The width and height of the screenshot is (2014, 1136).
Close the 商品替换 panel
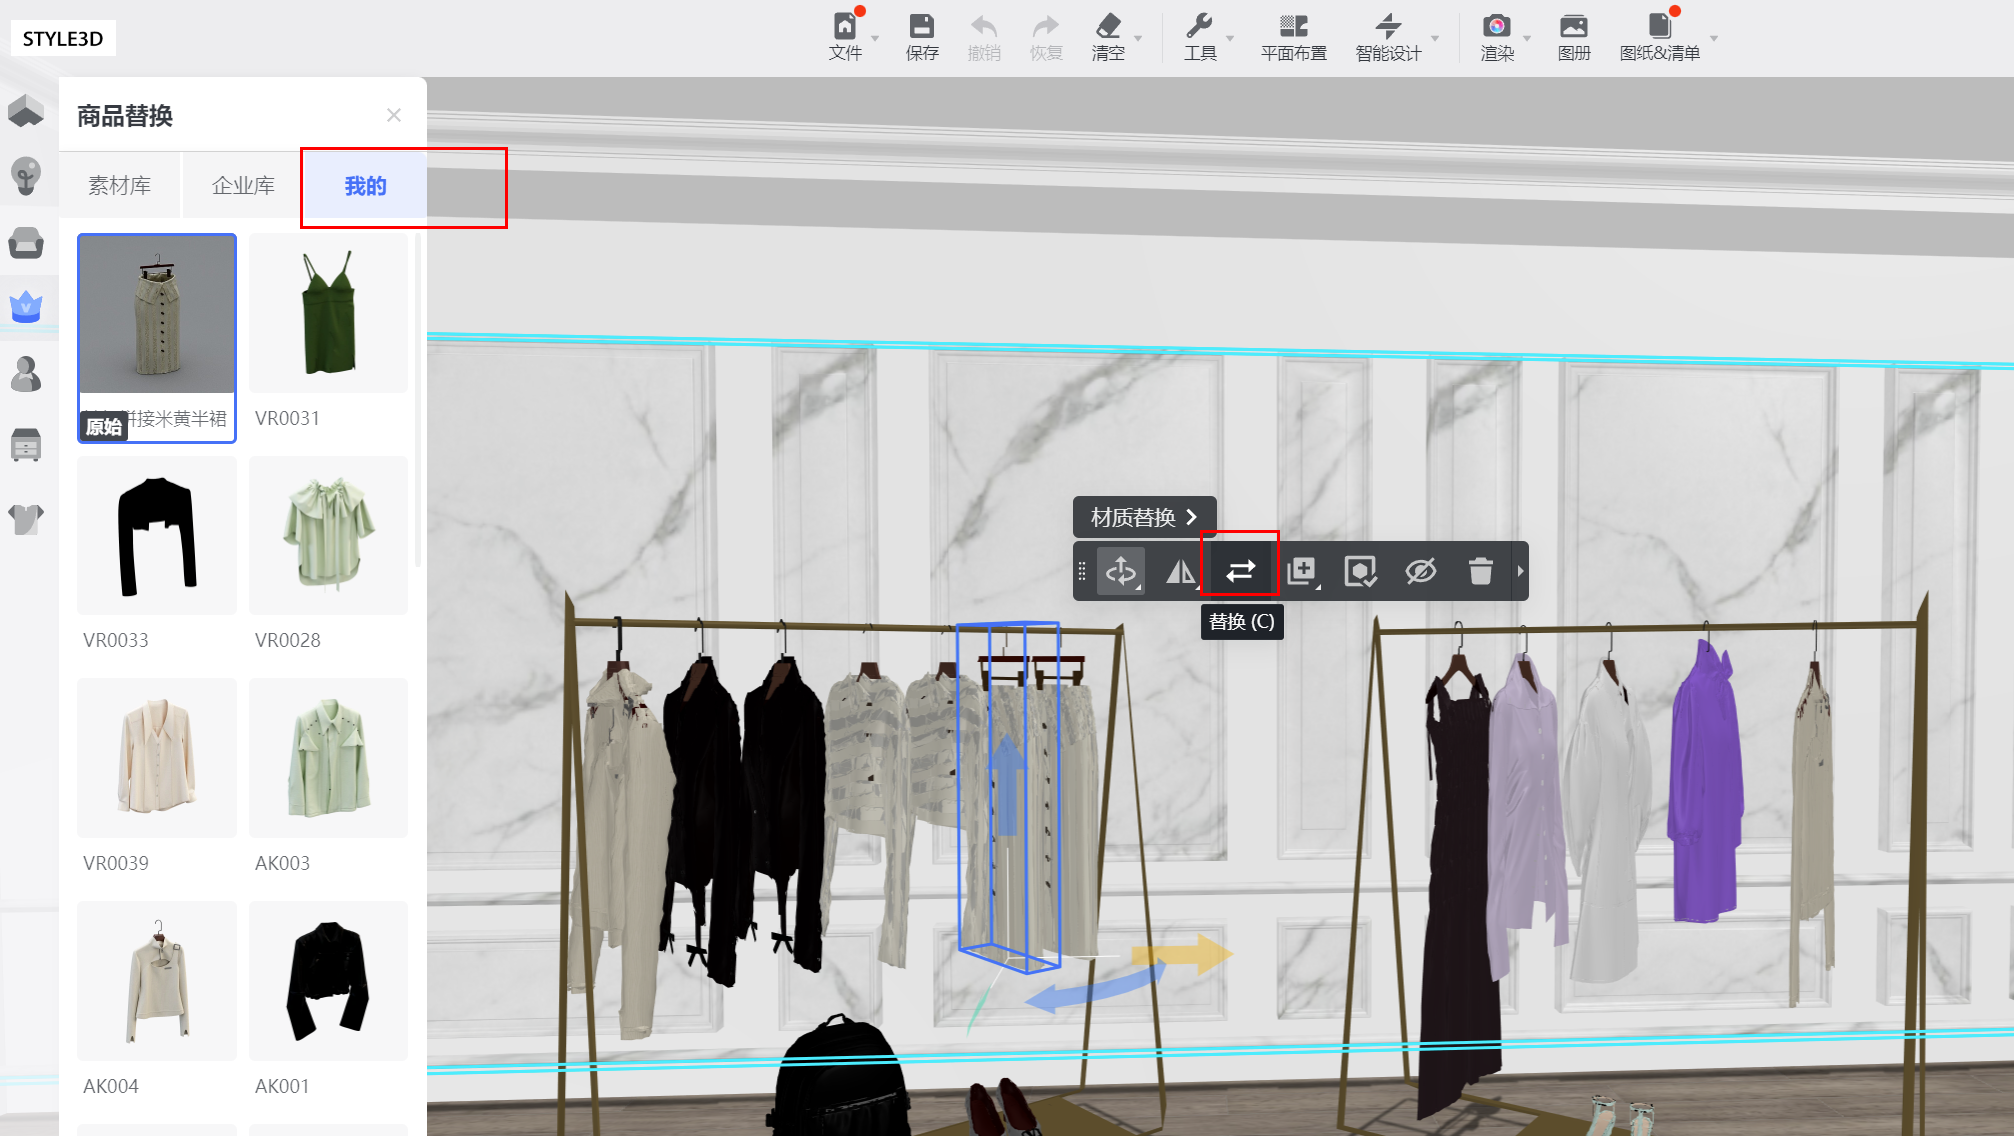394,115
